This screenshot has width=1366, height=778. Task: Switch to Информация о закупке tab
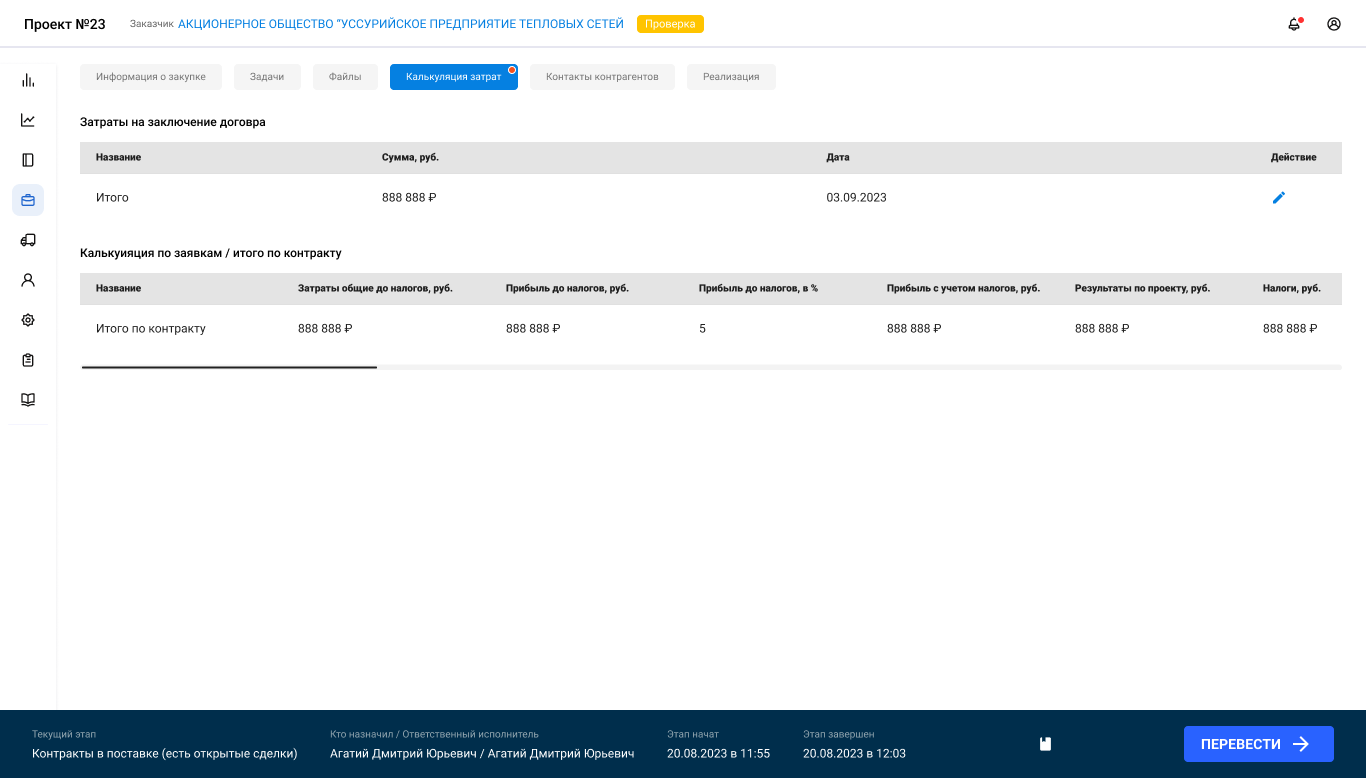pyautogui.click(x=151, y=77)
